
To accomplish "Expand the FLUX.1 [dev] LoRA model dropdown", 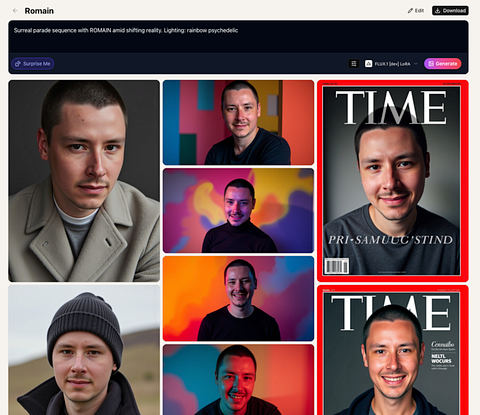I will tap(391, 63).
